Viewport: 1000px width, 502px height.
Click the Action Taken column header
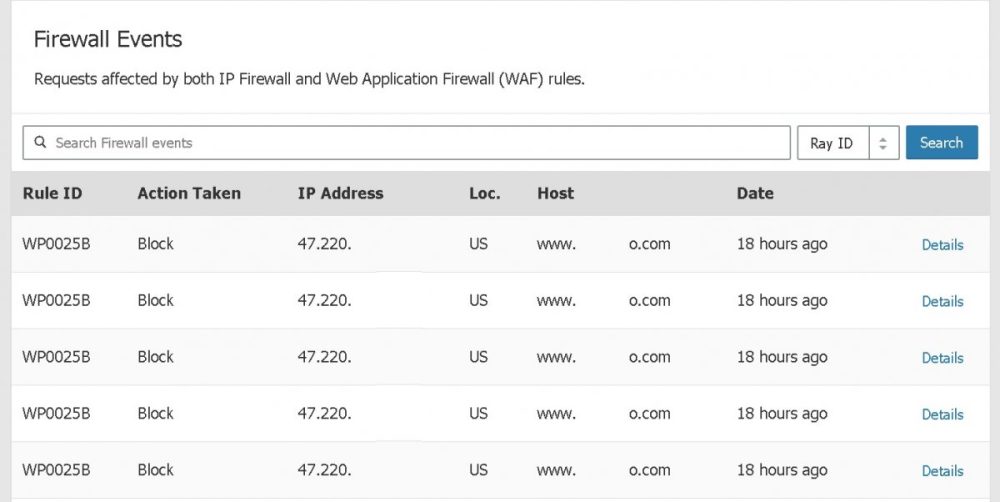189,193
